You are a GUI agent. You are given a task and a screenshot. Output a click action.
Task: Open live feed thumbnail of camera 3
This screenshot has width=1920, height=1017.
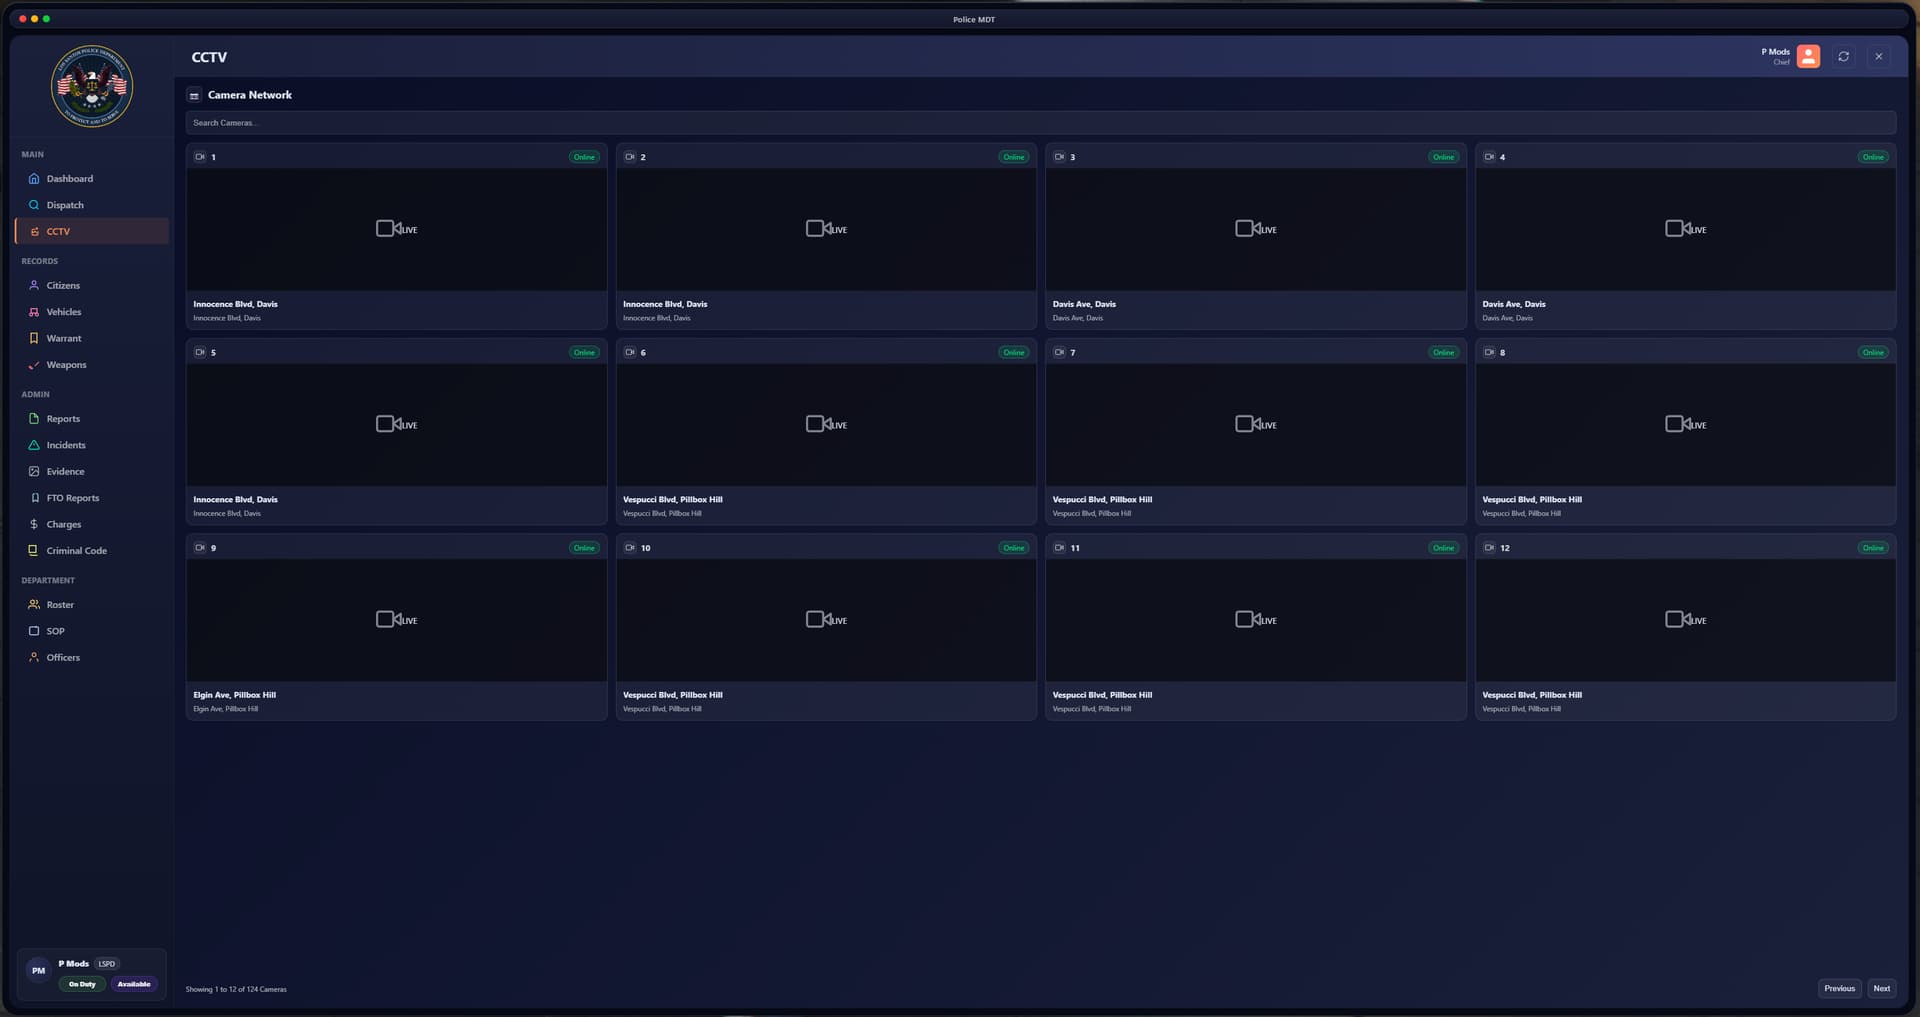pyautogui.click(x=1256, y=229)
